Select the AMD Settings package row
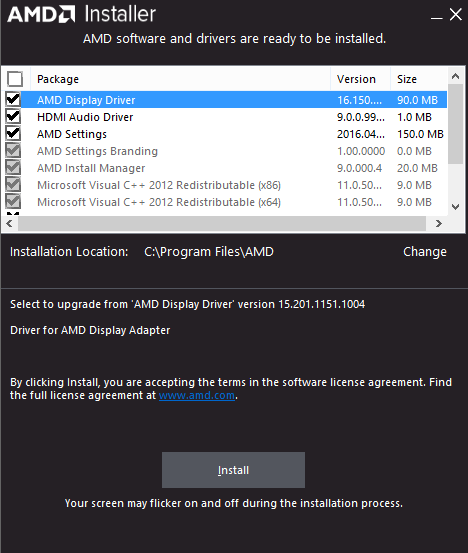 234,134
